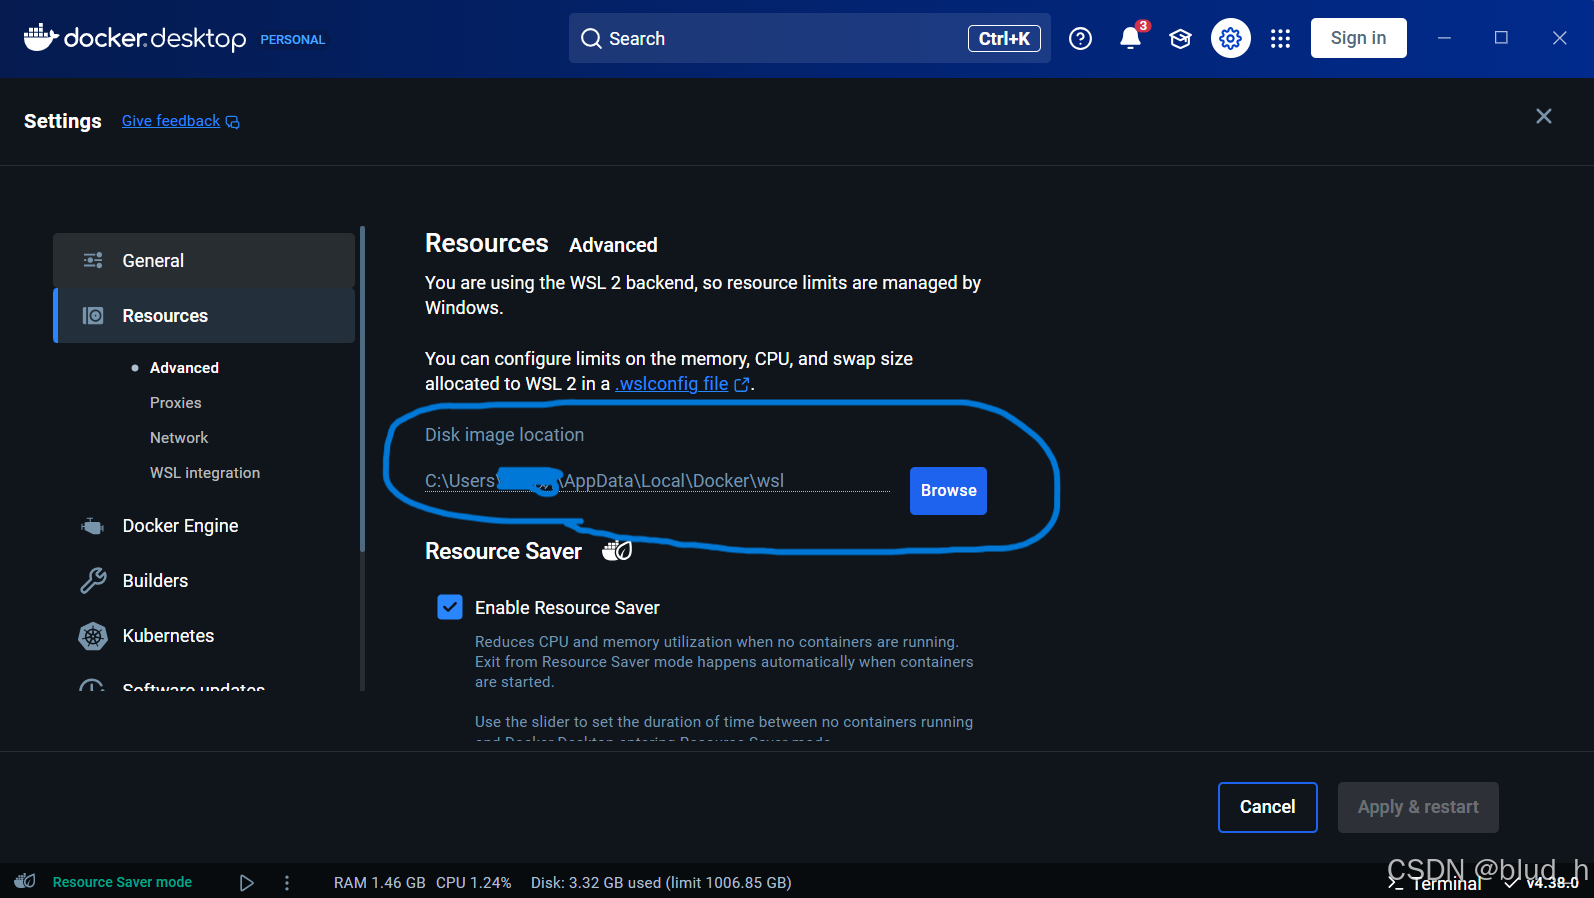The height and width of the screenshot is (898, 1594).
Task: Open the Learning Center graduation cap icon
Action: coord(1180,39)
